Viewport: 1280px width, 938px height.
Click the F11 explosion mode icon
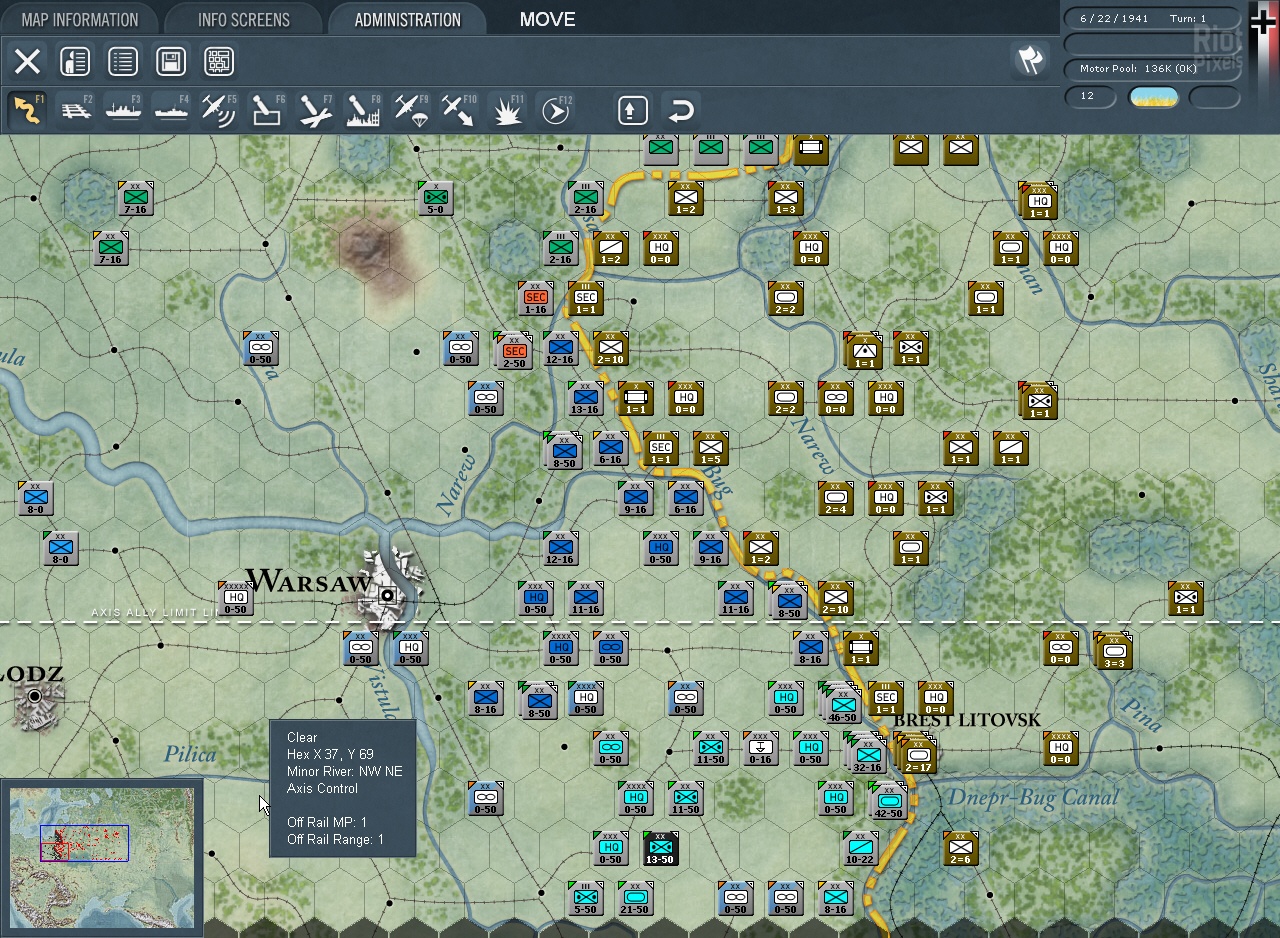click(x=507, y=110)
